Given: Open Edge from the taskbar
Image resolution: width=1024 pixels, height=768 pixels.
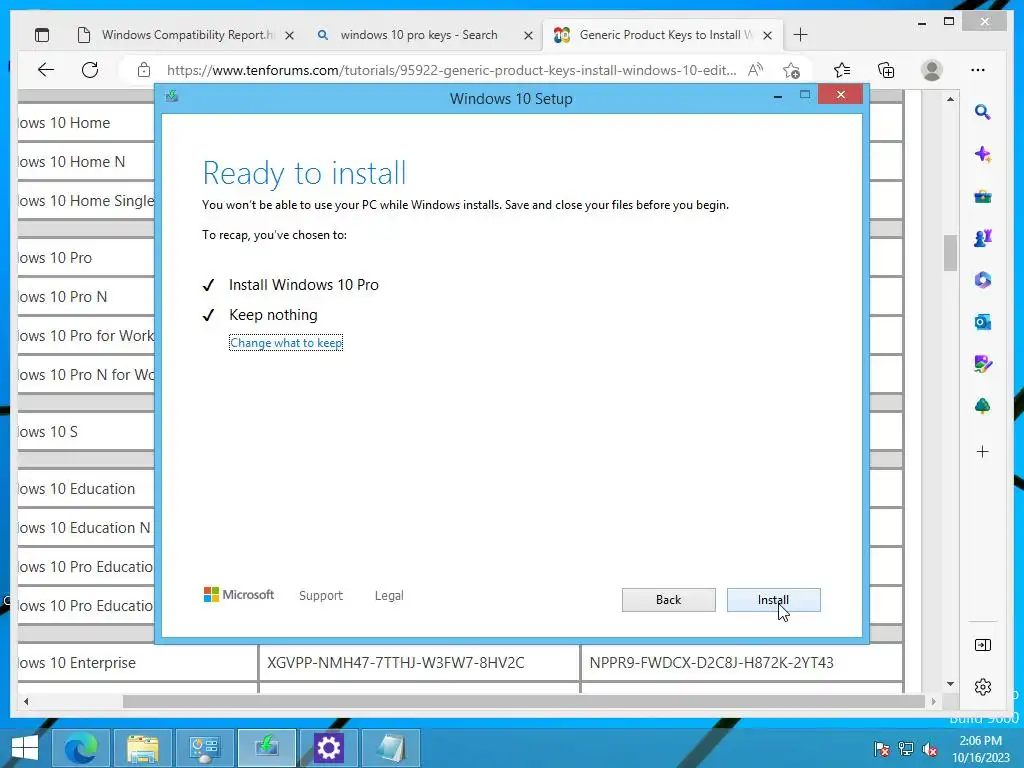Looking at the screenshot, I should click(80, 748).
